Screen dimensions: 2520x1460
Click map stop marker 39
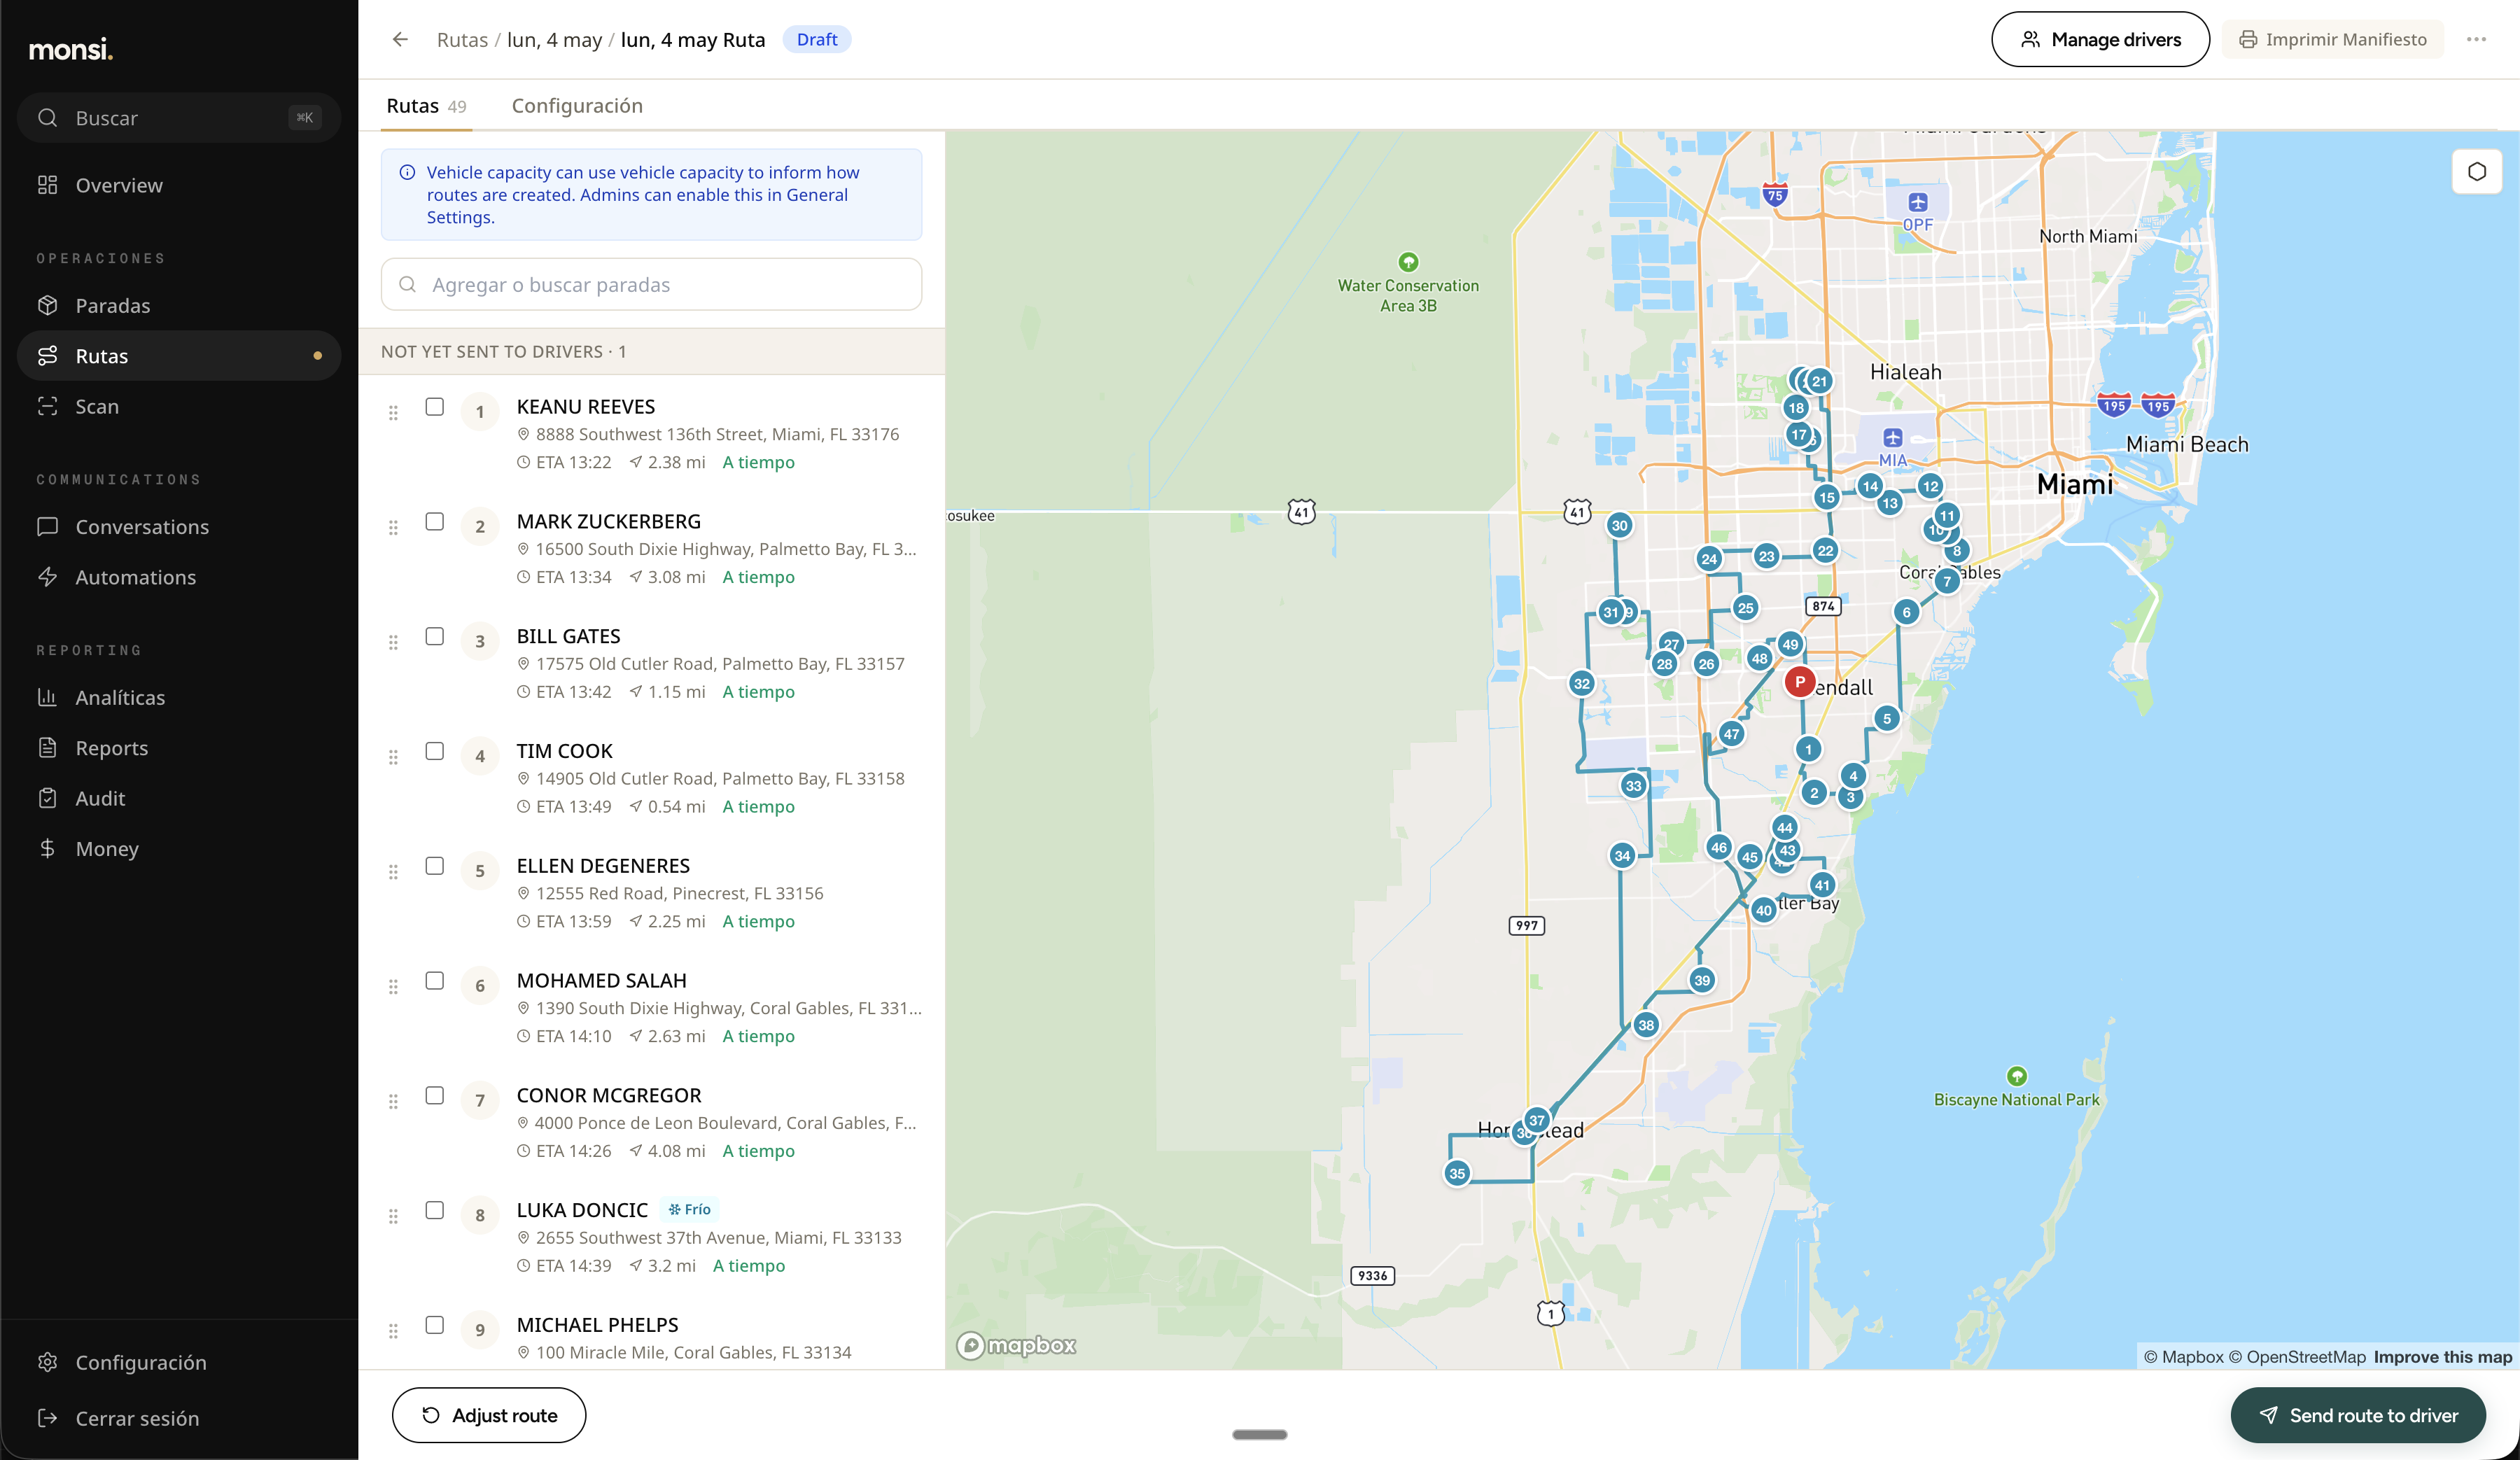(x=1702, y=980)
